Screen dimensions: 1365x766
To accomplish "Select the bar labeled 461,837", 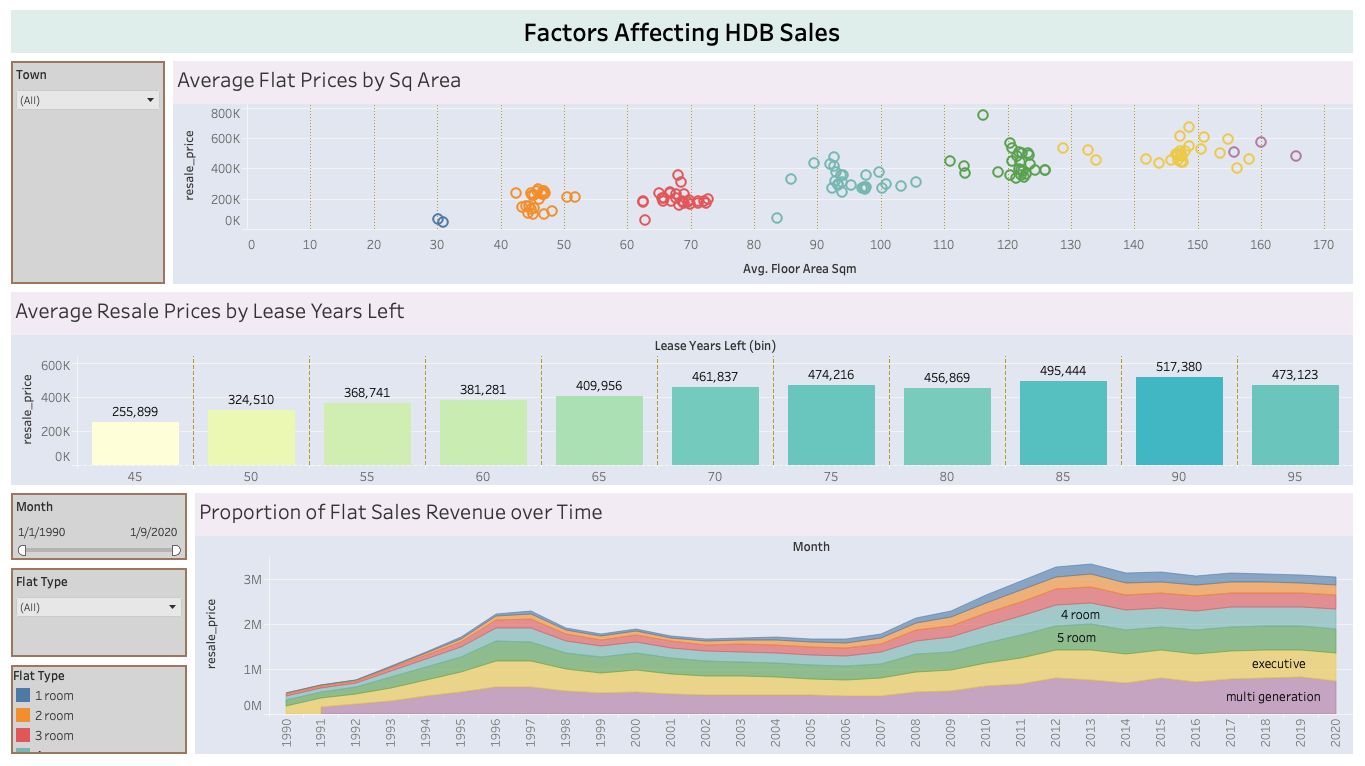I will [715, 426].
